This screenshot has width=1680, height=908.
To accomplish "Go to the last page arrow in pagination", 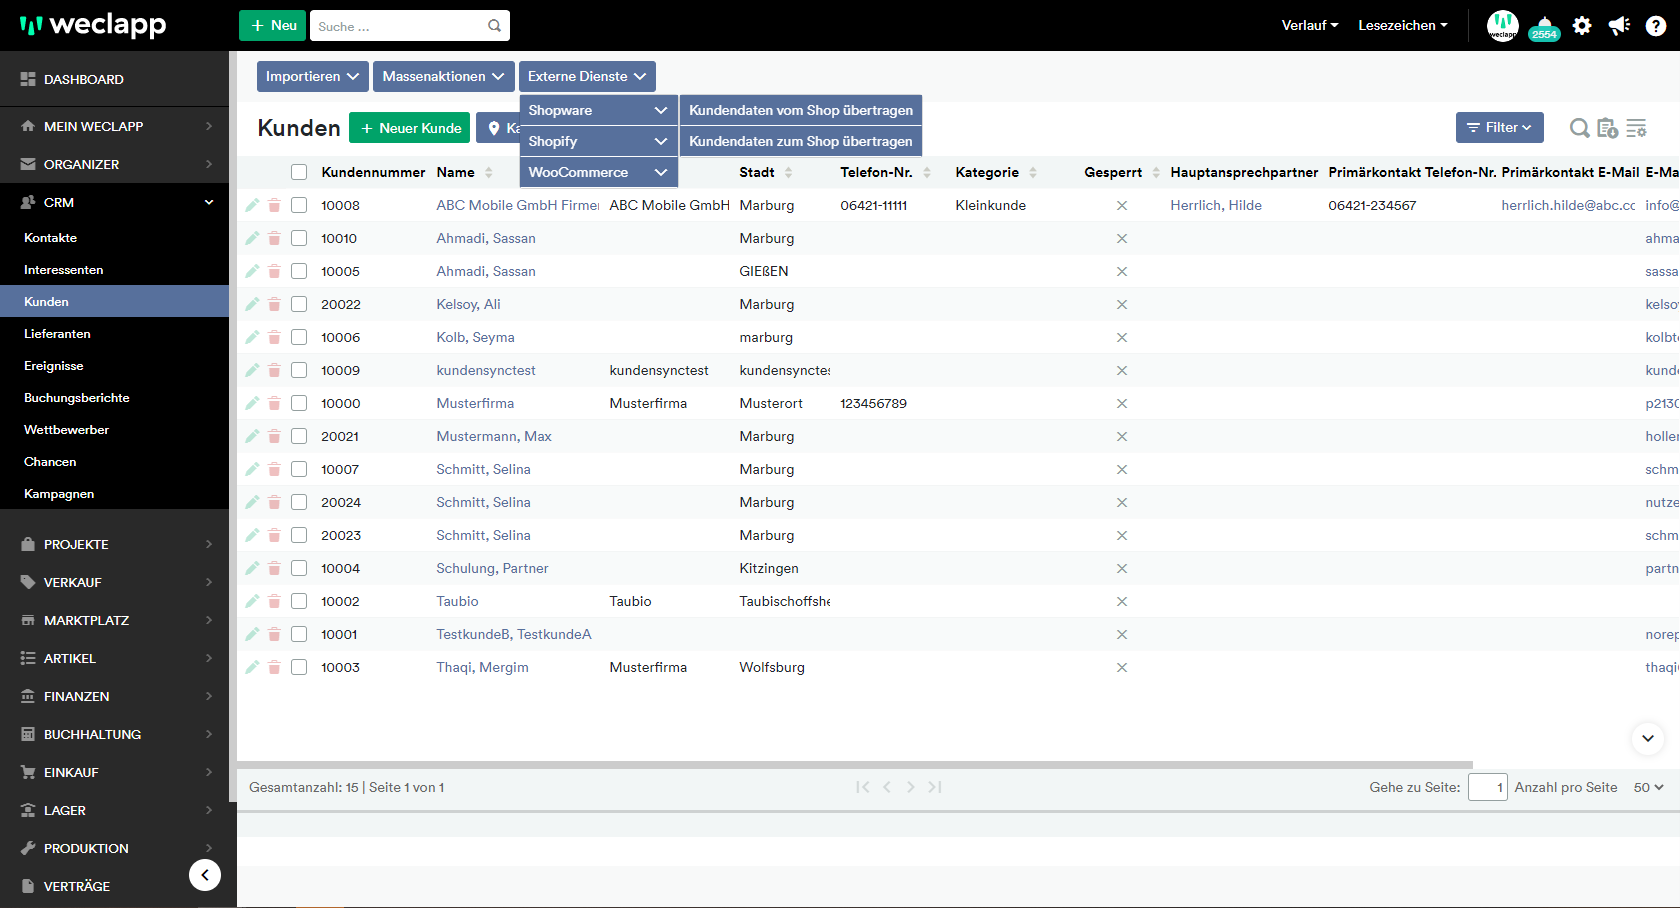I will [x=935, y=787].
